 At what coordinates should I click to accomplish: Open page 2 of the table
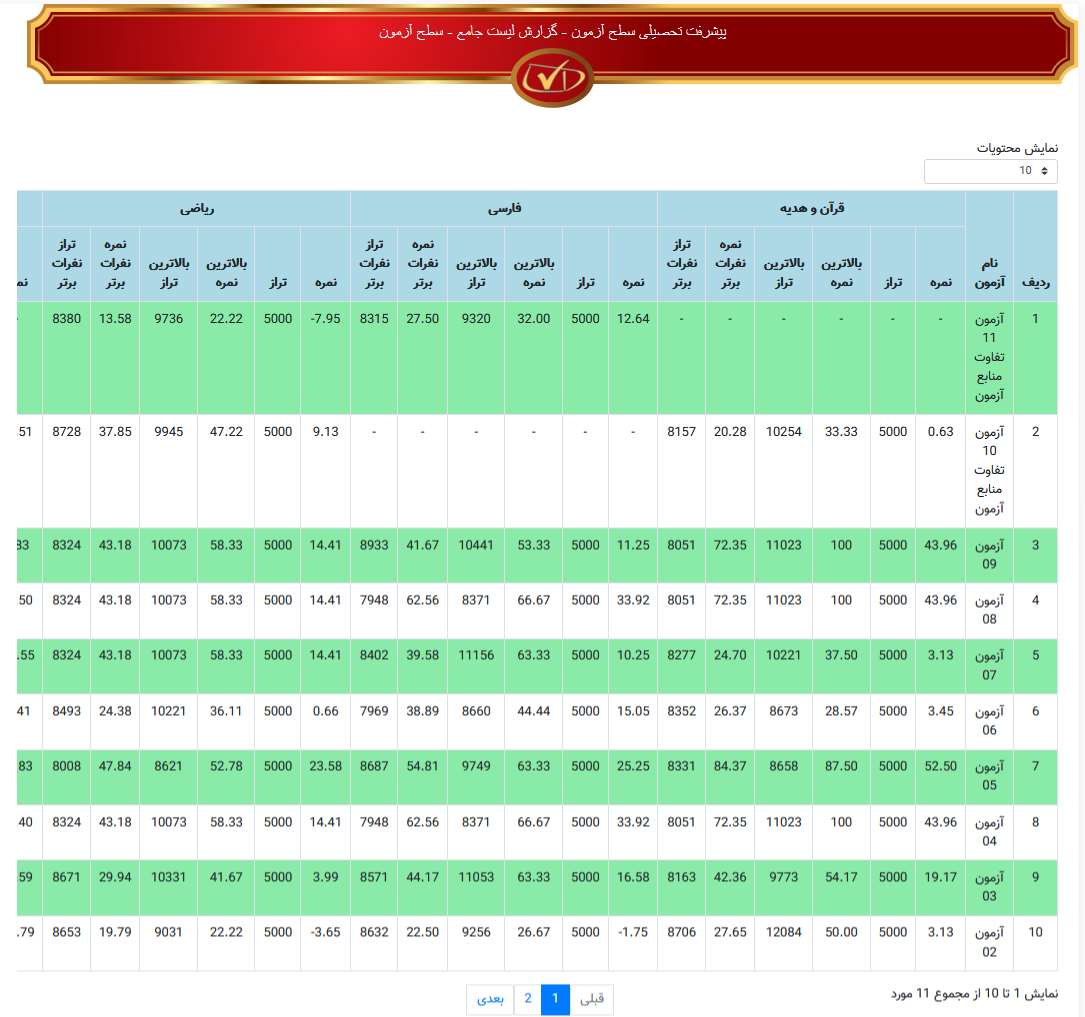coord(527,999)
